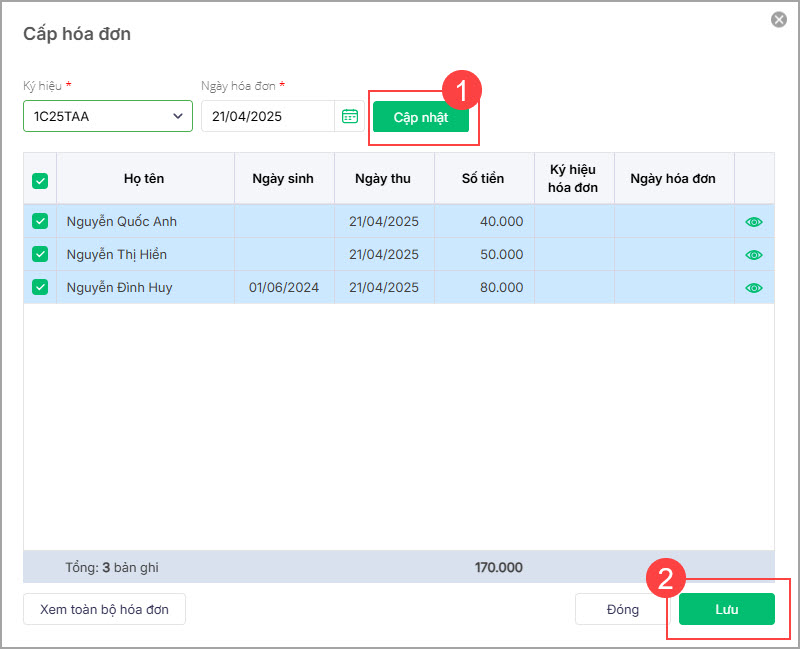Click birth date 01/06/2024 cell
This screenshot has width=800, height=649.
[284, 287]
